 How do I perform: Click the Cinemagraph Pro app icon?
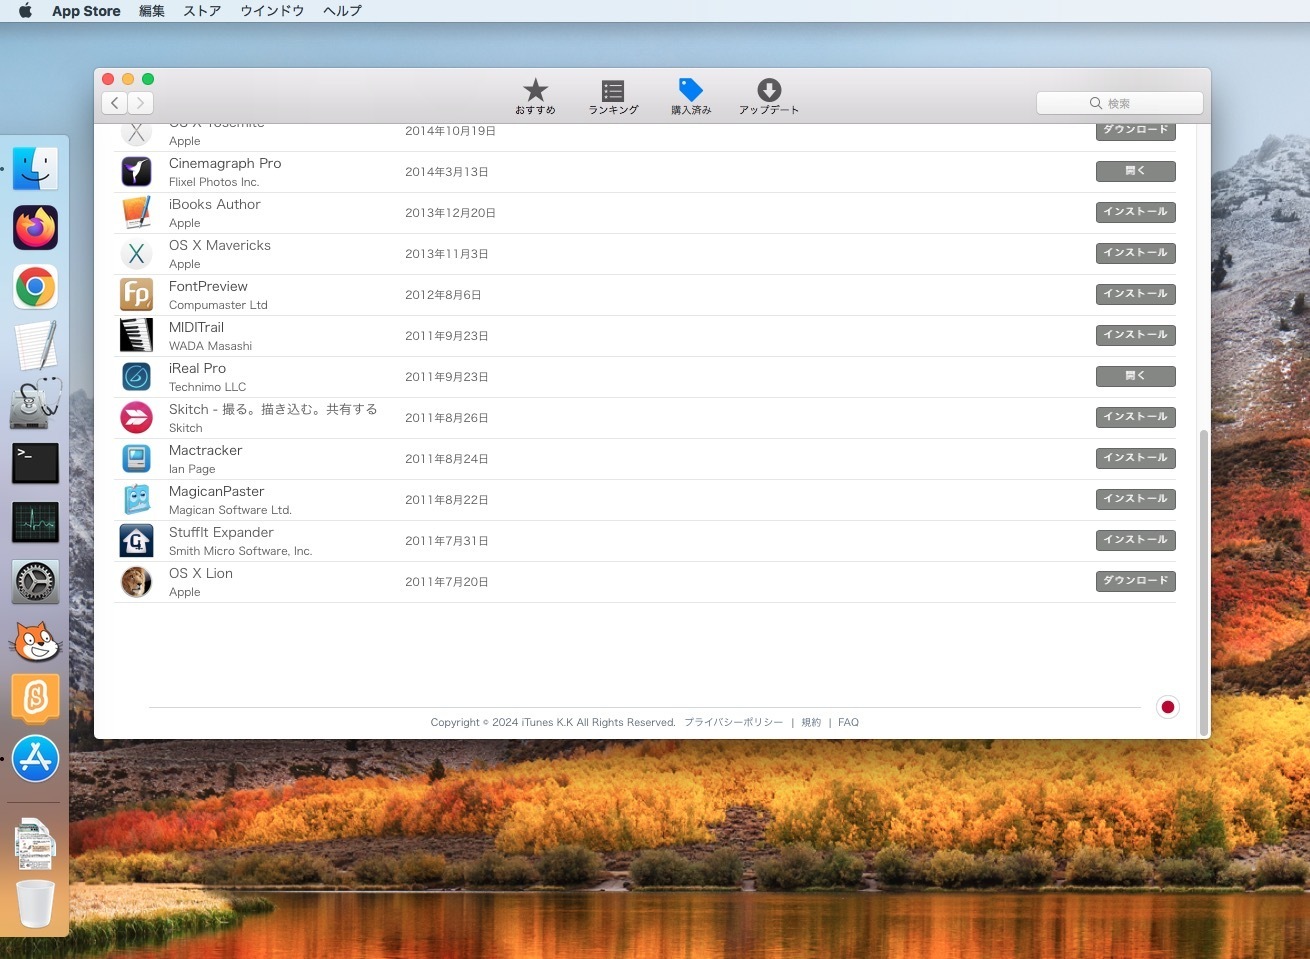click(137, 172)
